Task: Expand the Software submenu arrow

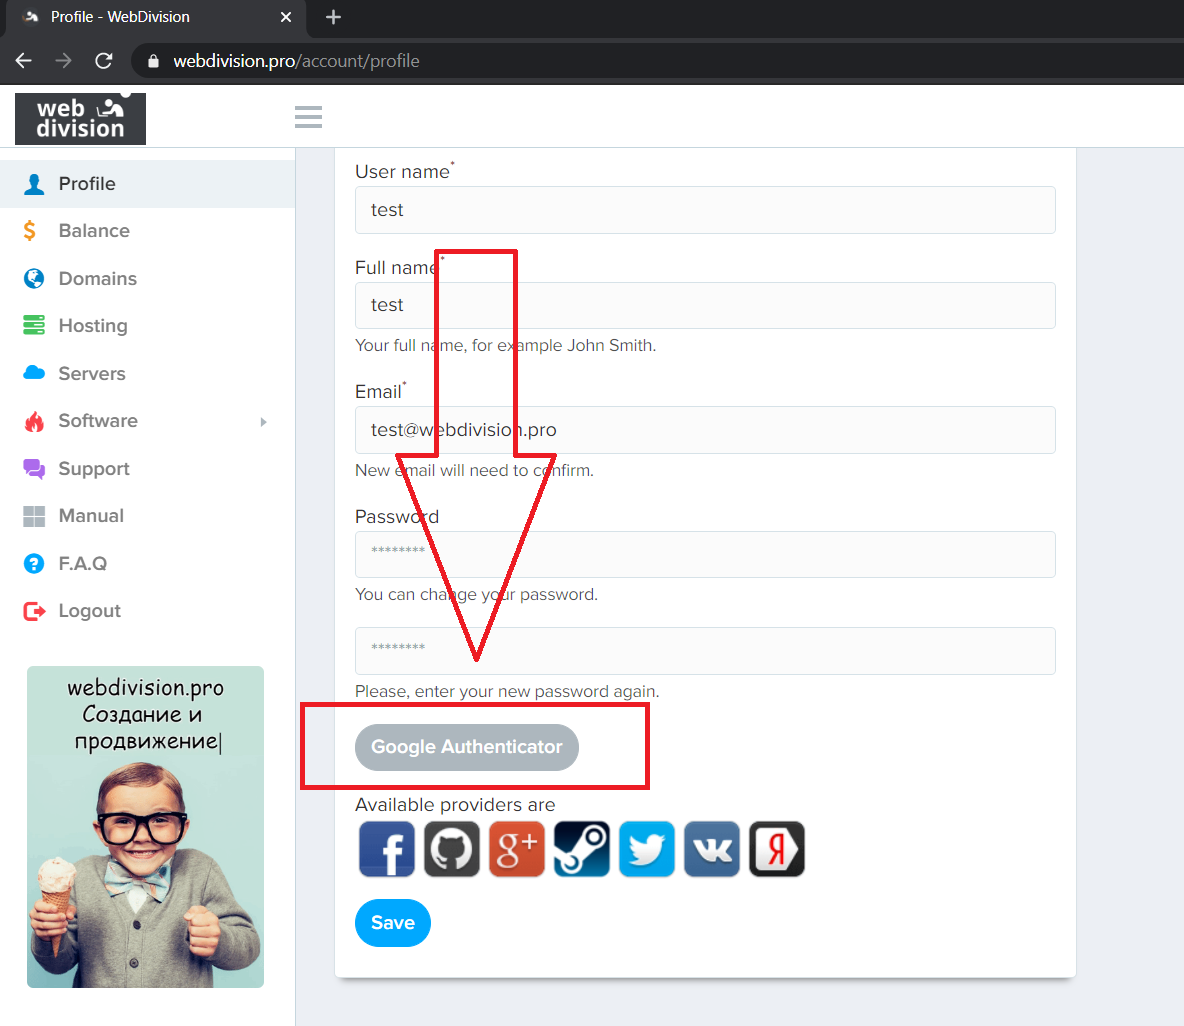Action: [263, 422]
